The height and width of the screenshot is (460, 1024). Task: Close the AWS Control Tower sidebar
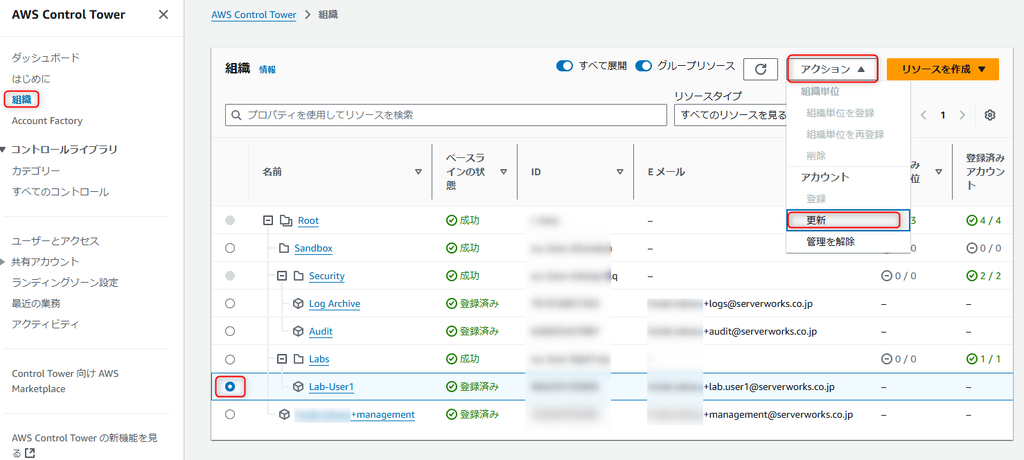[x=163, y=14]
